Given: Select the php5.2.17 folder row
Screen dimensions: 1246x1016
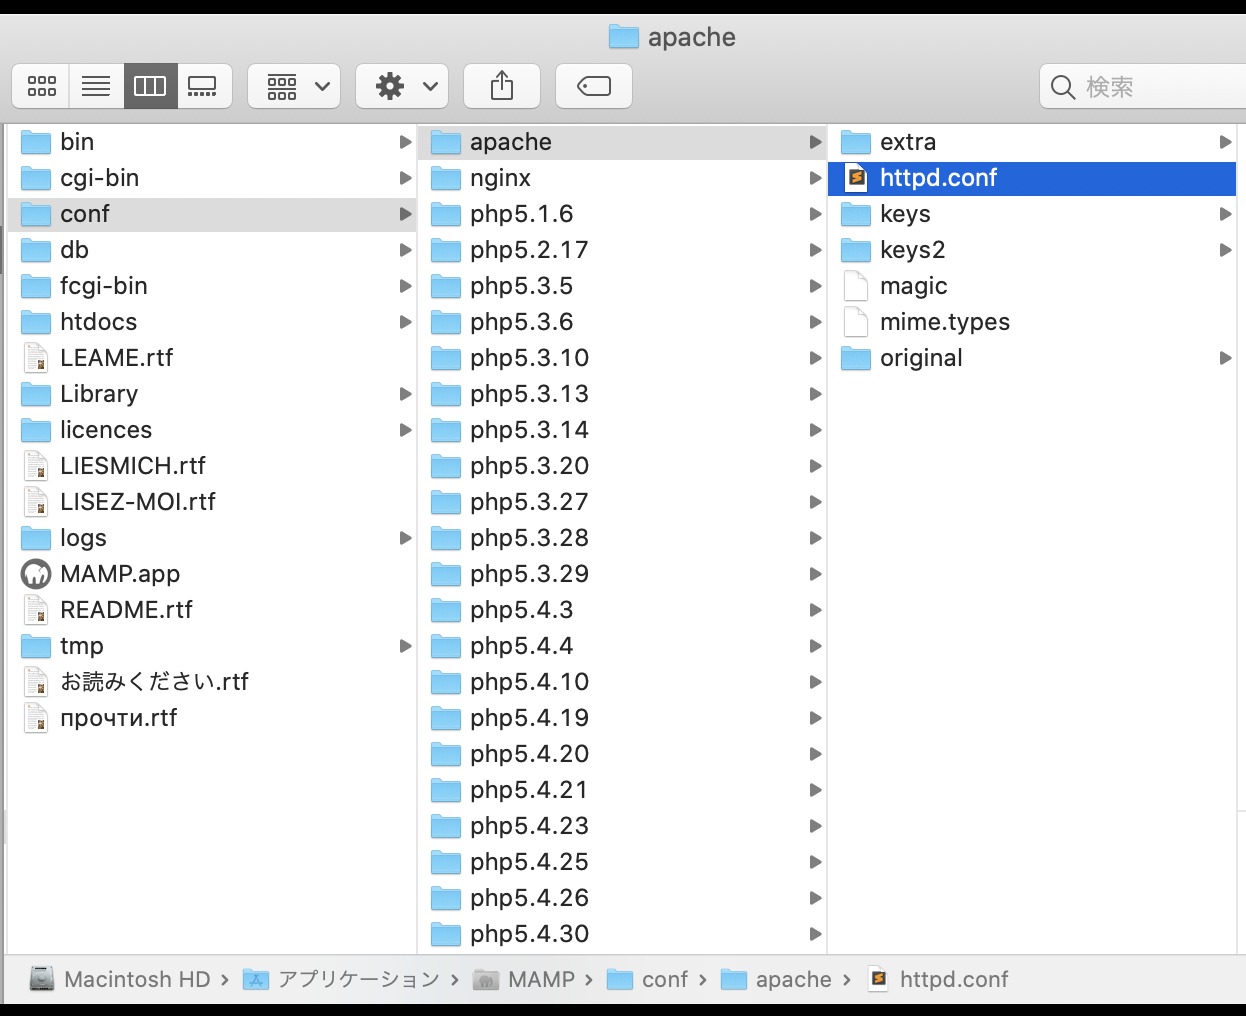Looking at the screenshot, I should tap(622, 250).
